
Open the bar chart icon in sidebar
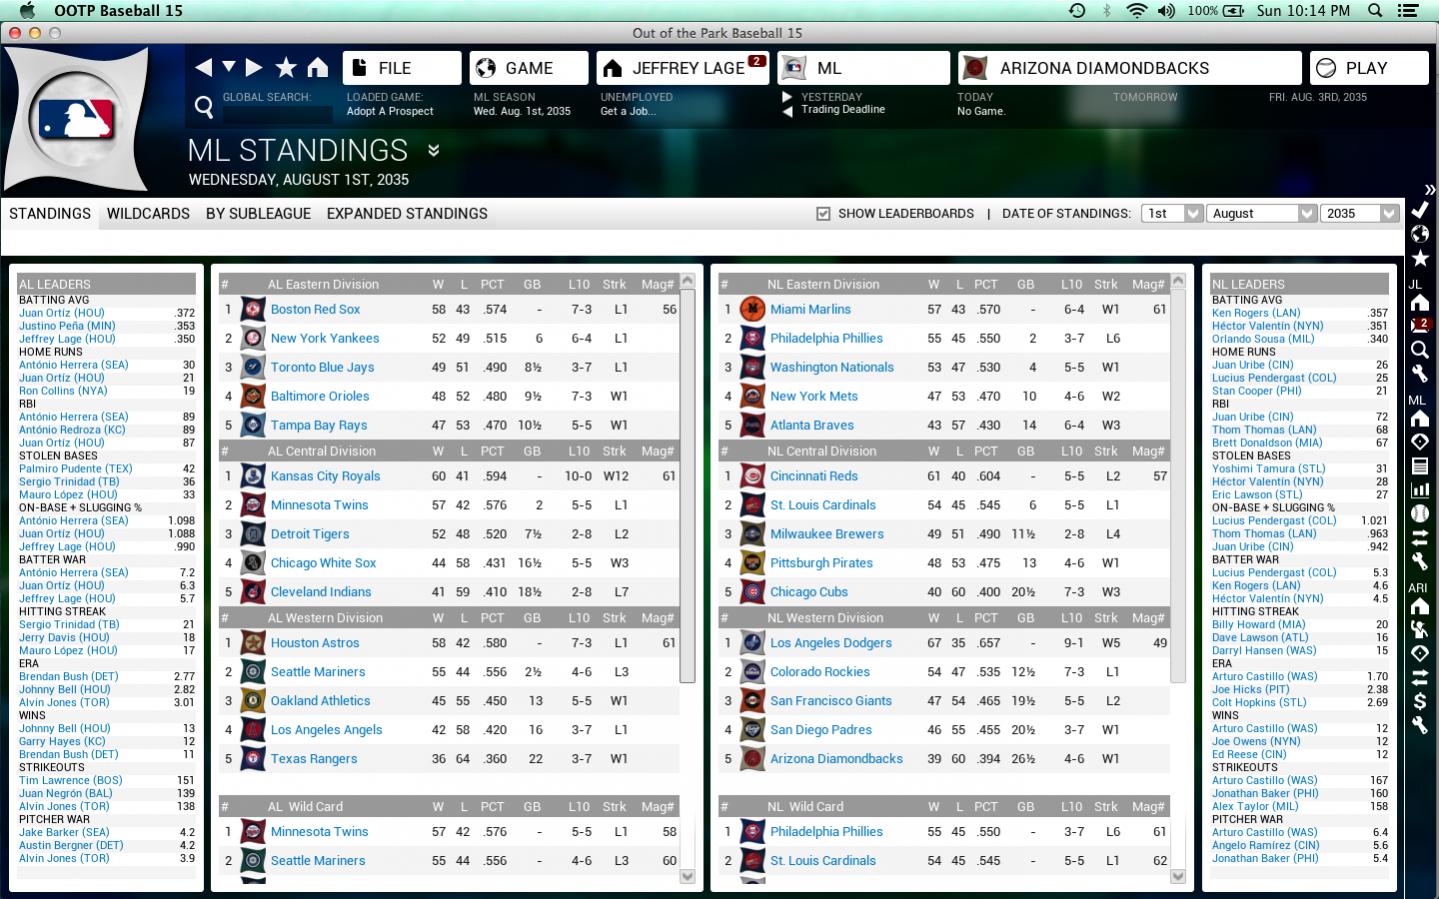tap(1419, 490)
